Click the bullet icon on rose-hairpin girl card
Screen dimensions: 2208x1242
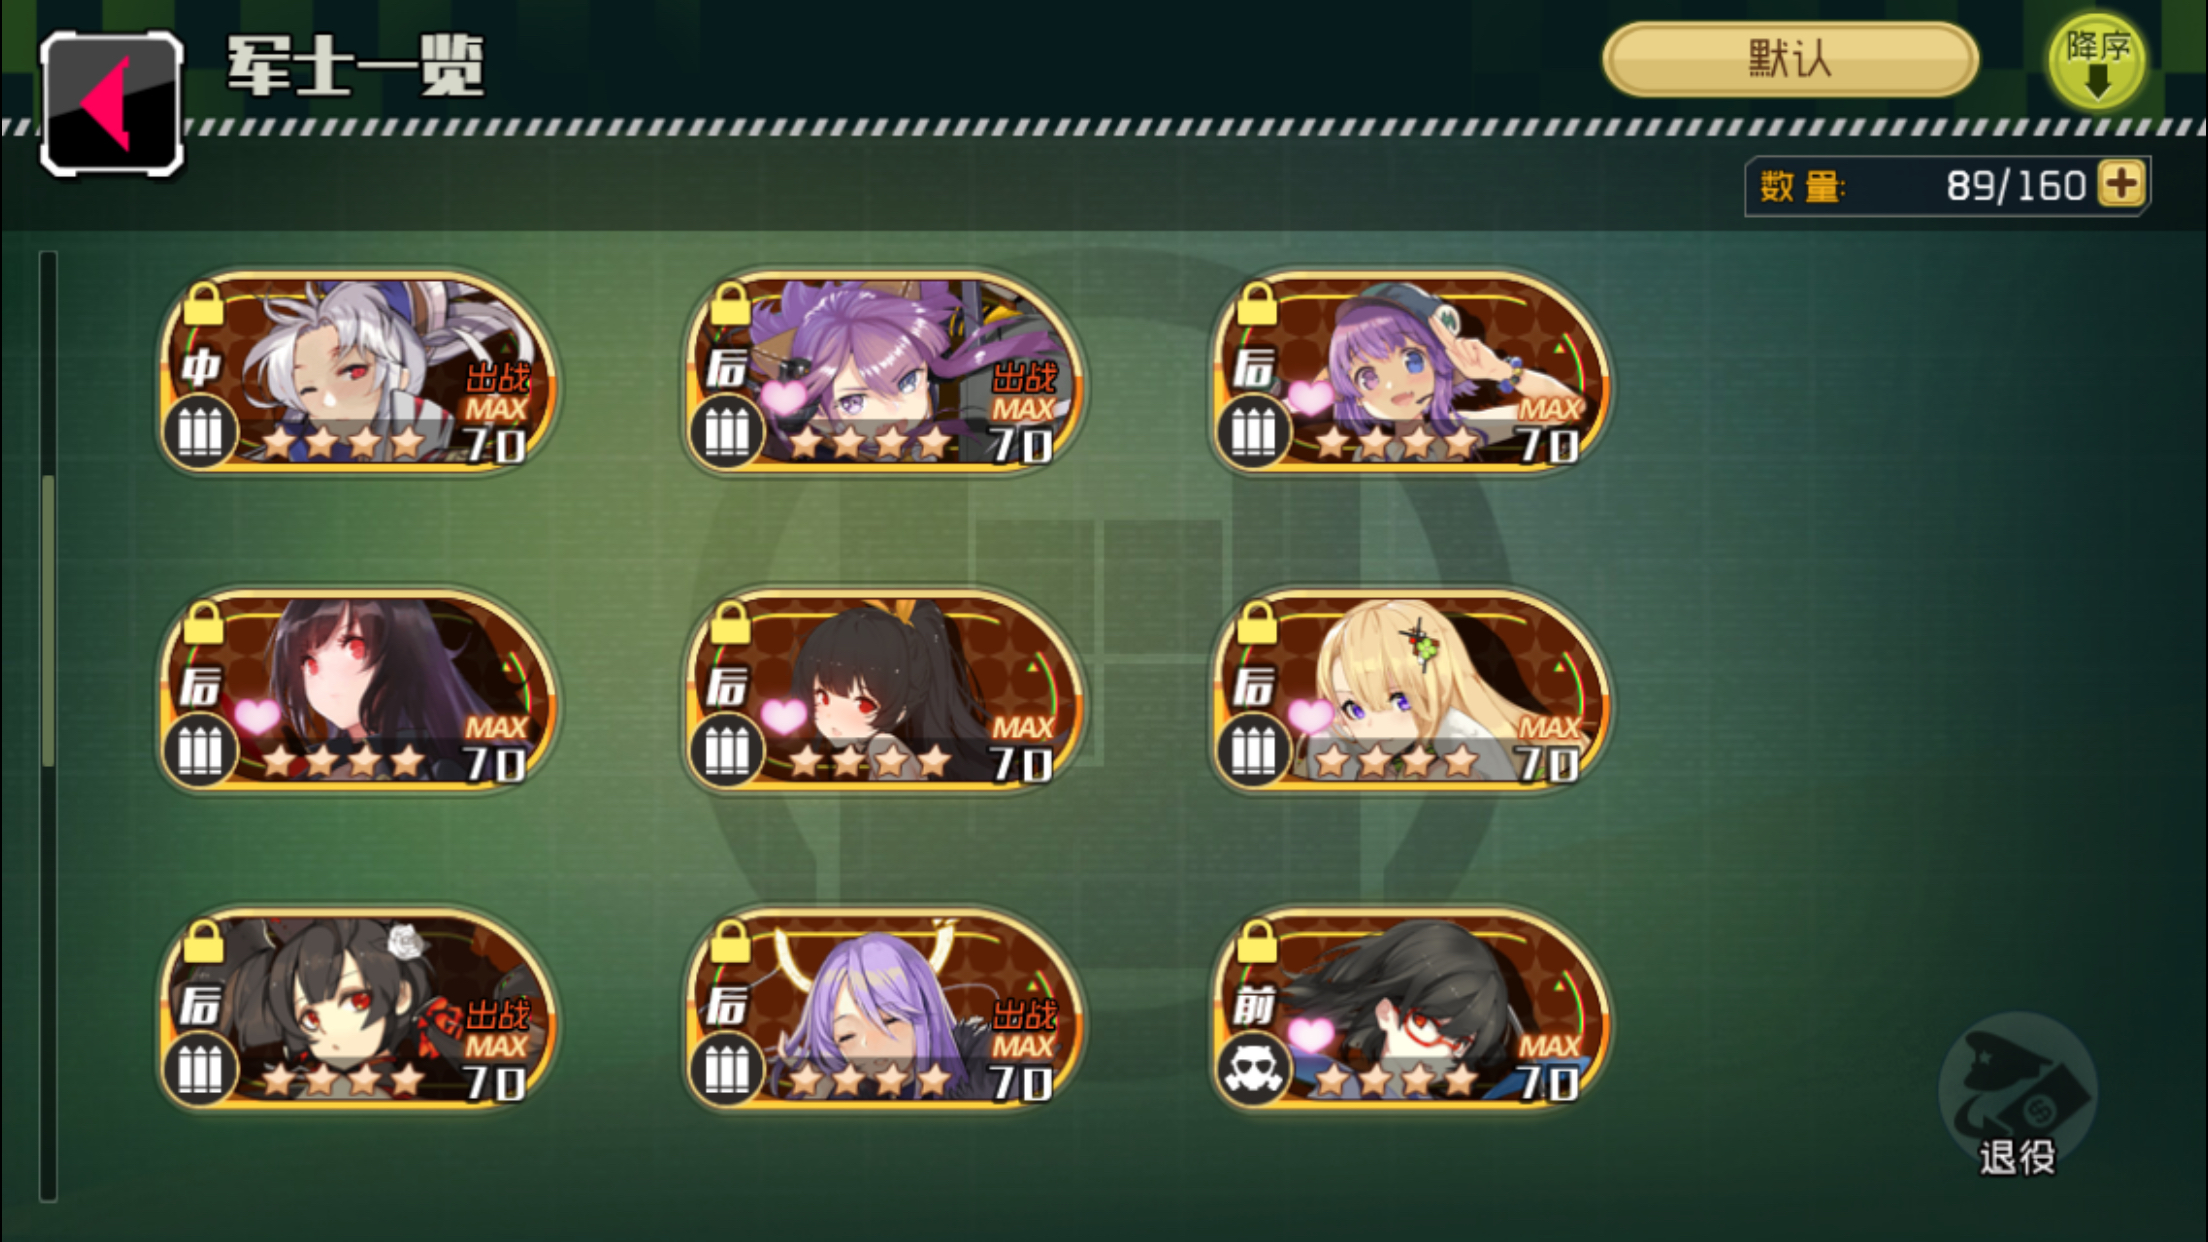tap(200, 1070)
